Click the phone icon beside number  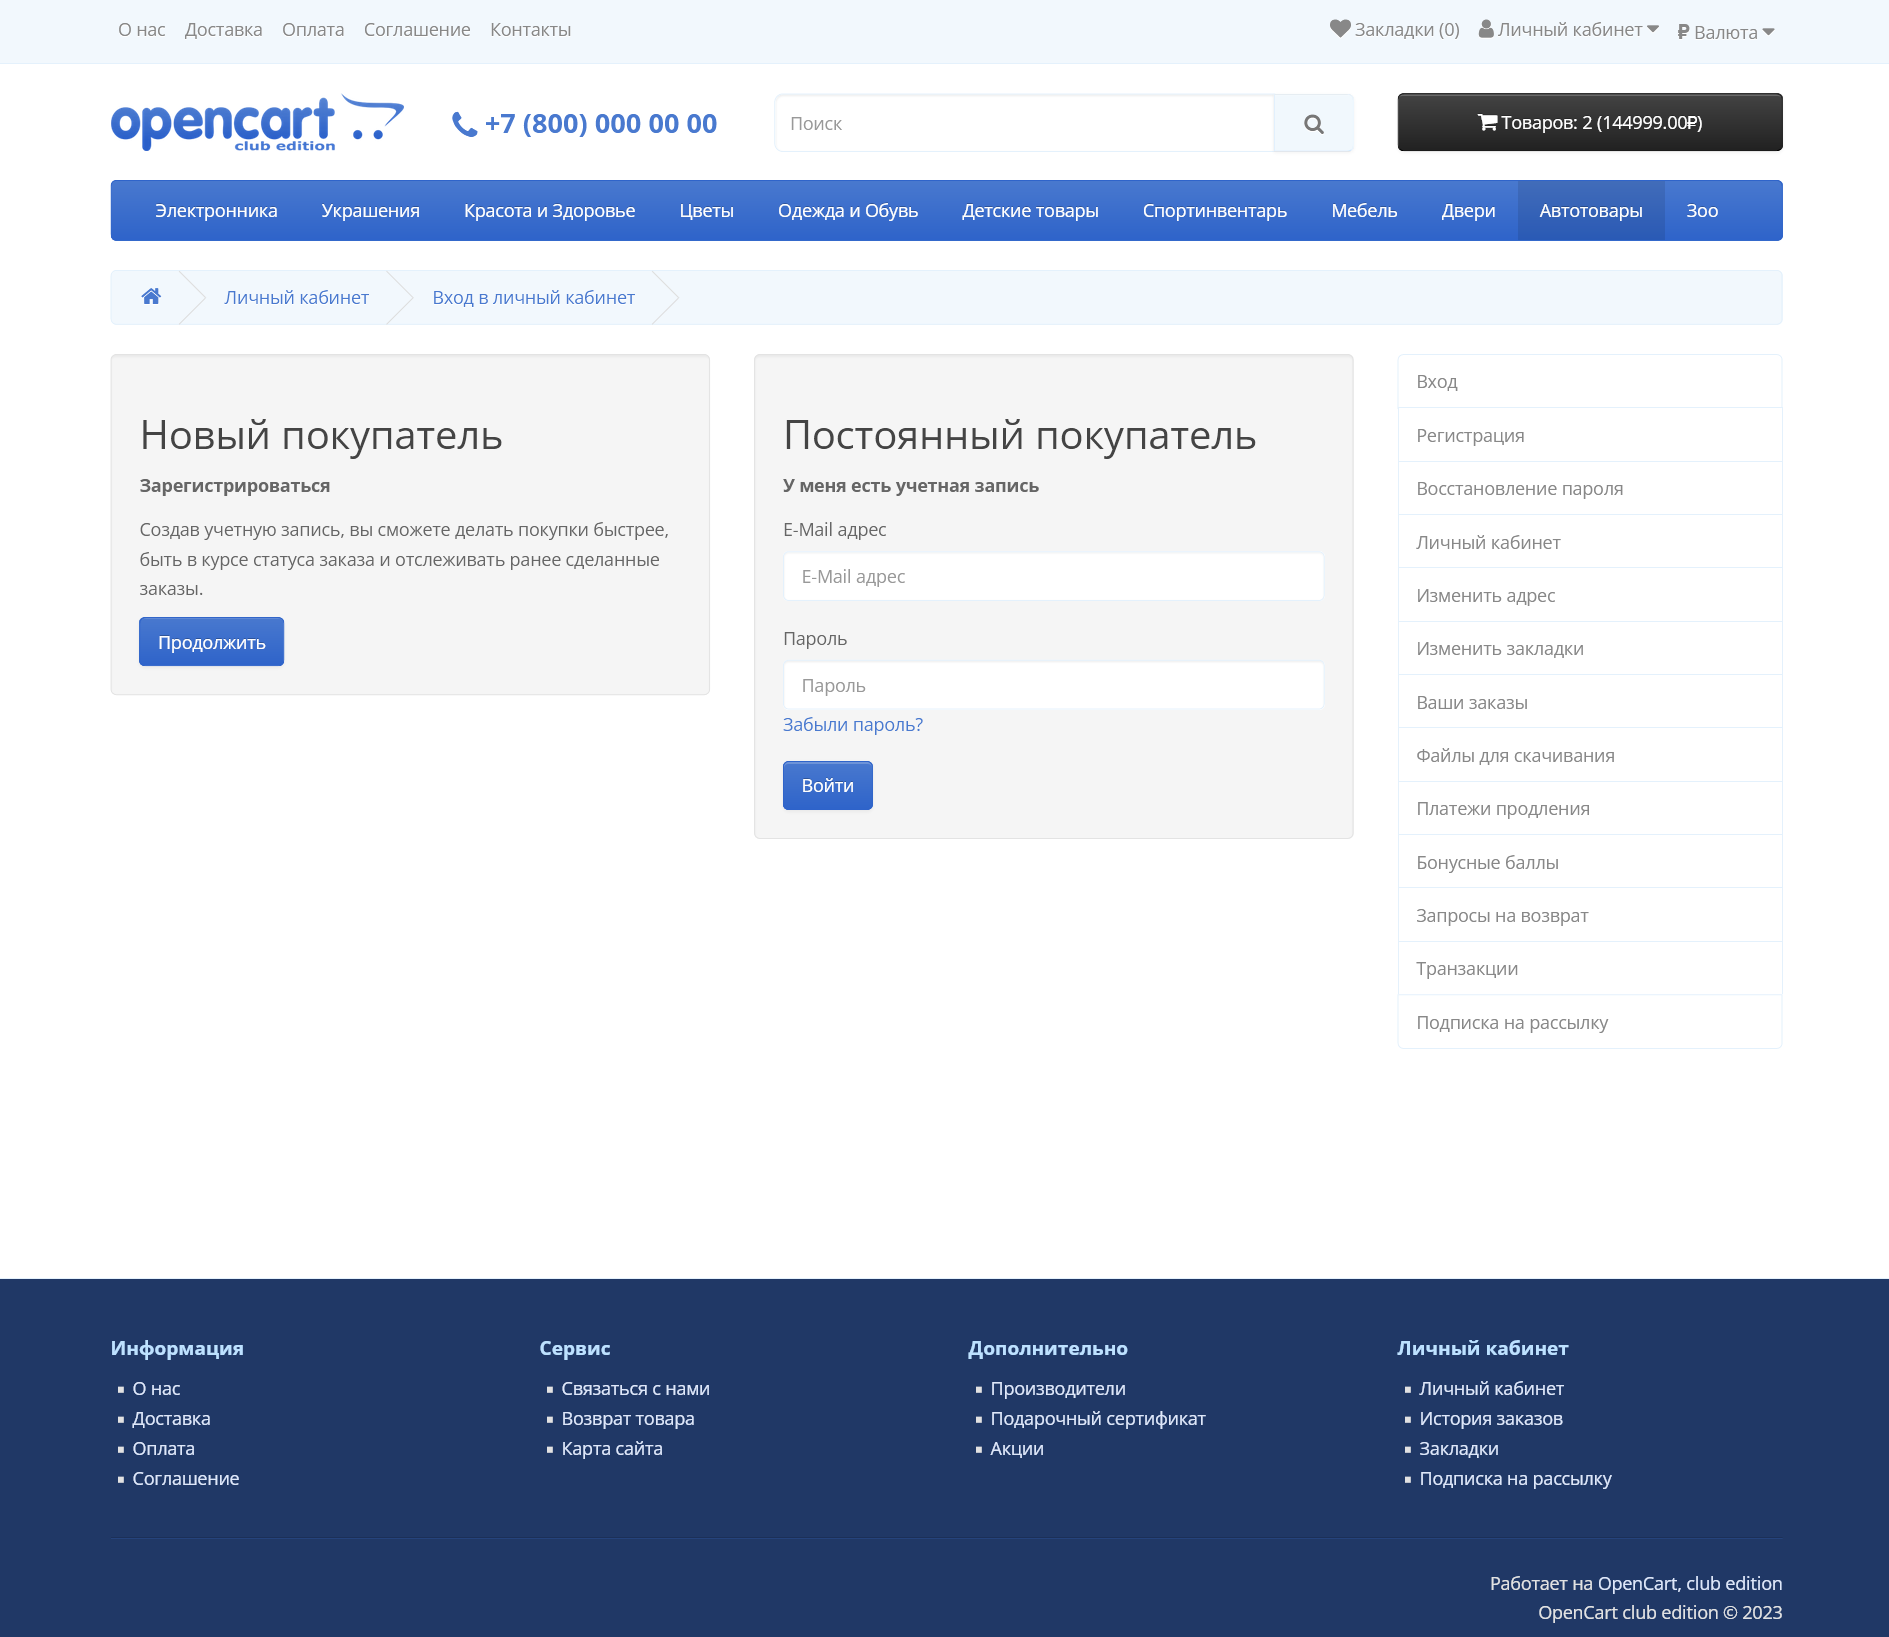click(464, 124)
